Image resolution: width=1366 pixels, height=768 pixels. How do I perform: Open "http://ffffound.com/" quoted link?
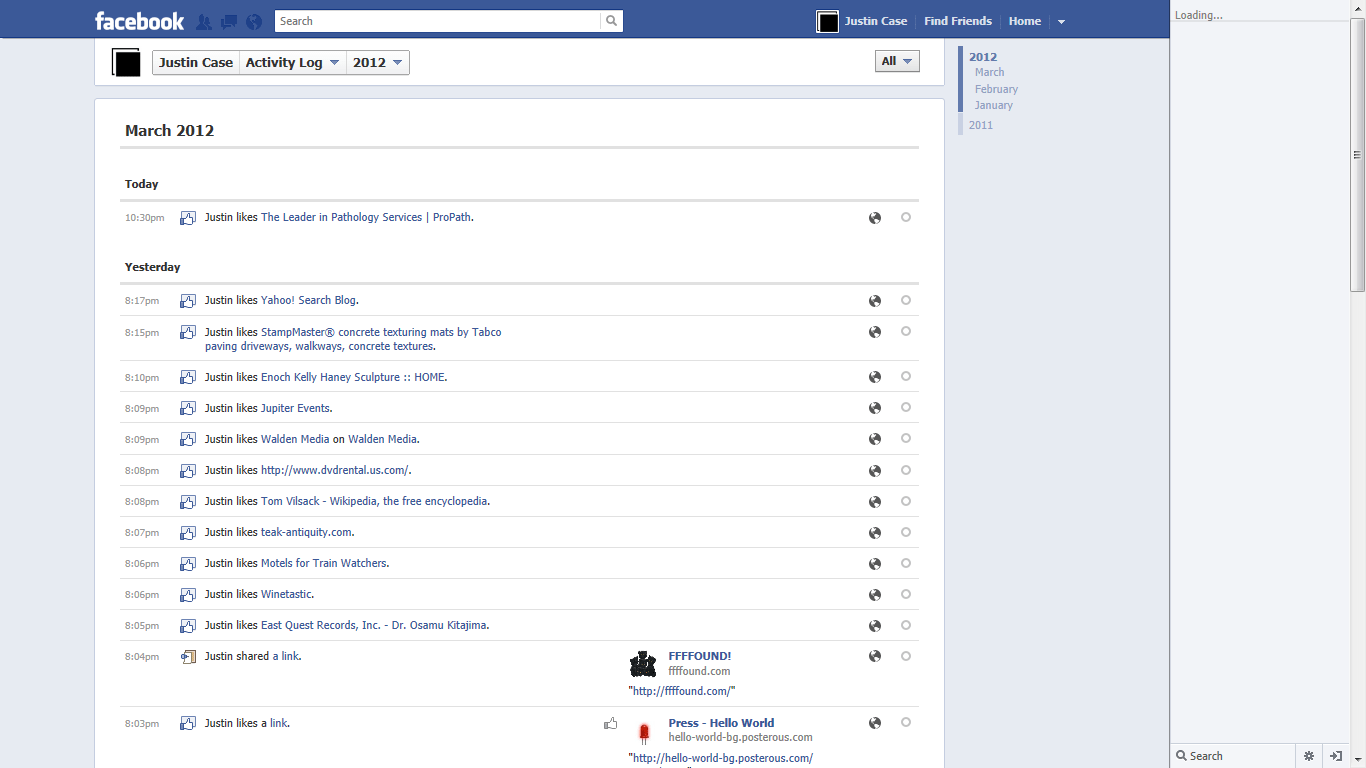pos(682,691)
